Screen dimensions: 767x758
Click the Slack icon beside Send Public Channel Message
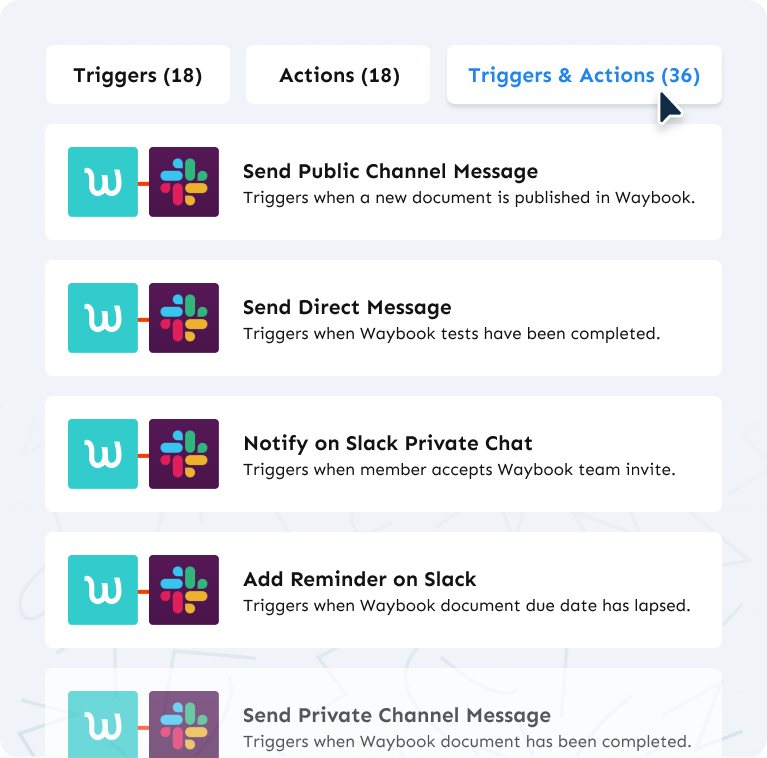click(x=184, y=182)
